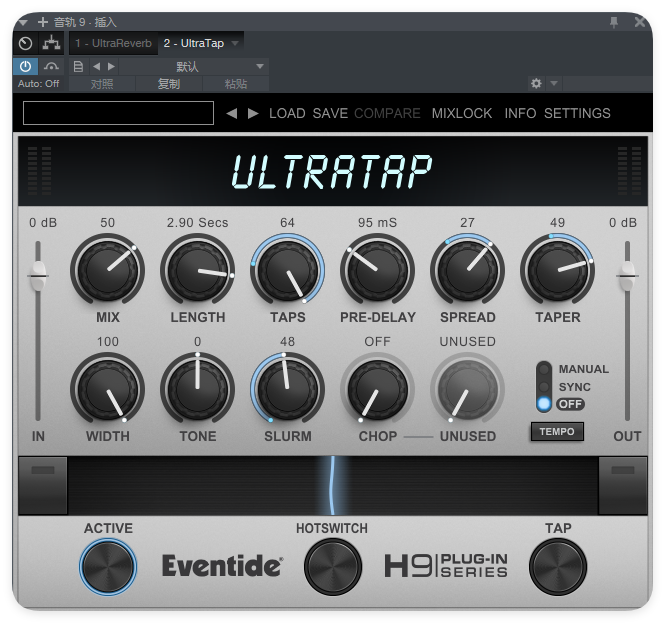Image resolution: width=665 pixels, height=623 pixels.
Task: Open the circular timer icon in the top bar
Action: coord(26,43)
